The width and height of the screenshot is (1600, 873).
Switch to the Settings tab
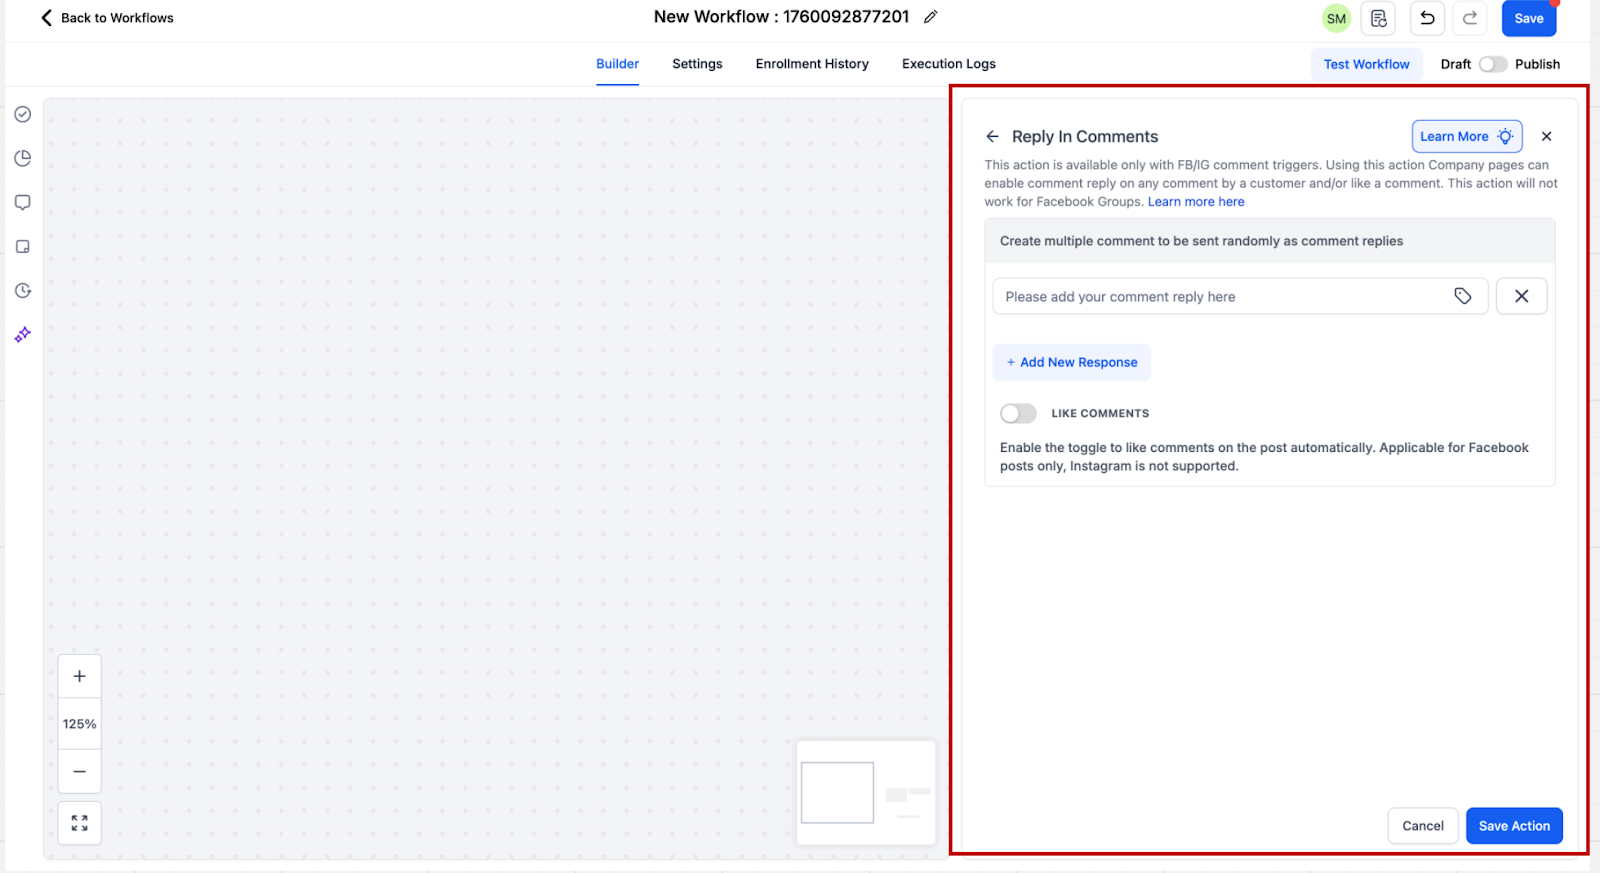[697, 64]
